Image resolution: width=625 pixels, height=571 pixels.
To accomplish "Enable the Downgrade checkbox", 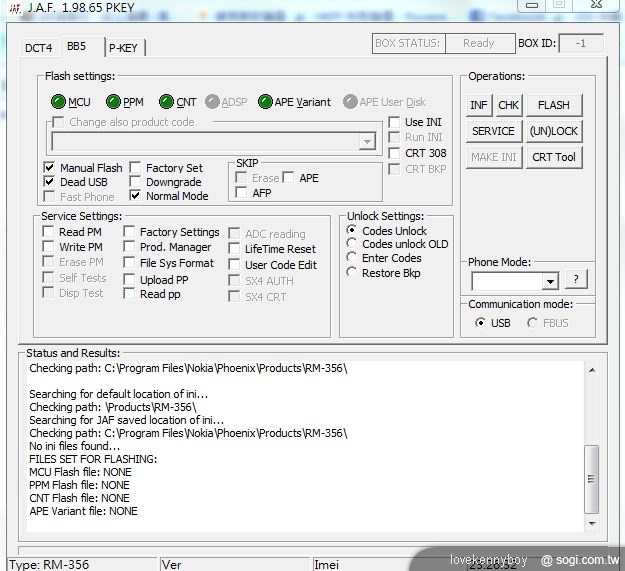I will (135, 181).
